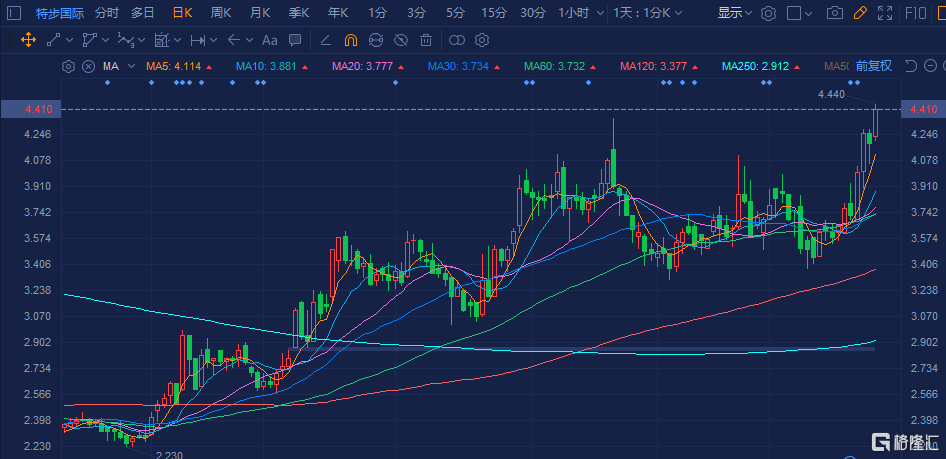Viewport: 946px width, 459px height.
Task: Remove MA indicator with the X icon
Action: 87,66
